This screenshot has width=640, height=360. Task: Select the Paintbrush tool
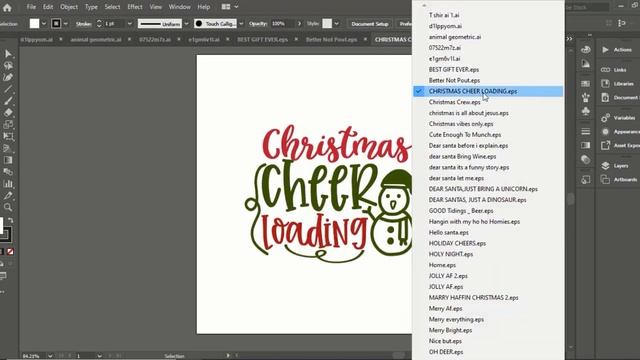click(x=8, y=101)
